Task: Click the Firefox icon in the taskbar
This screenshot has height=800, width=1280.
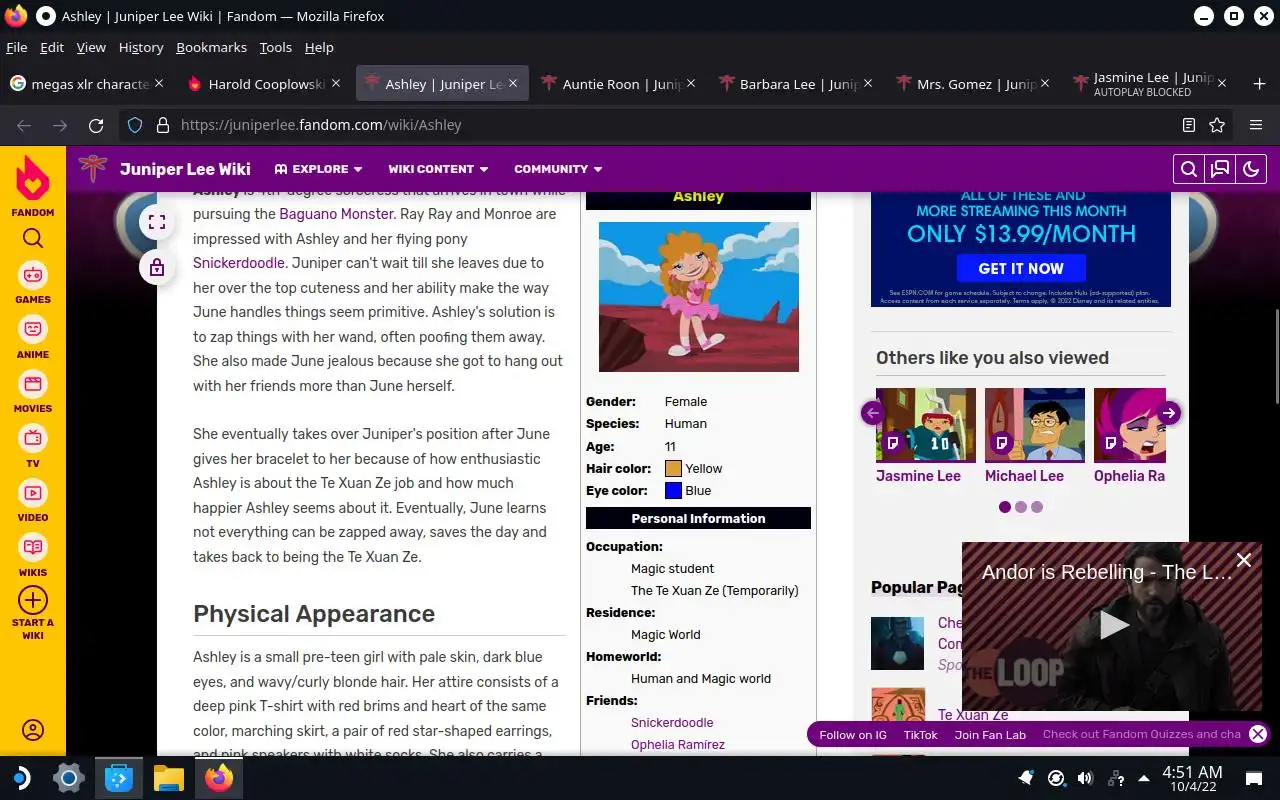Action: (219, 778)
